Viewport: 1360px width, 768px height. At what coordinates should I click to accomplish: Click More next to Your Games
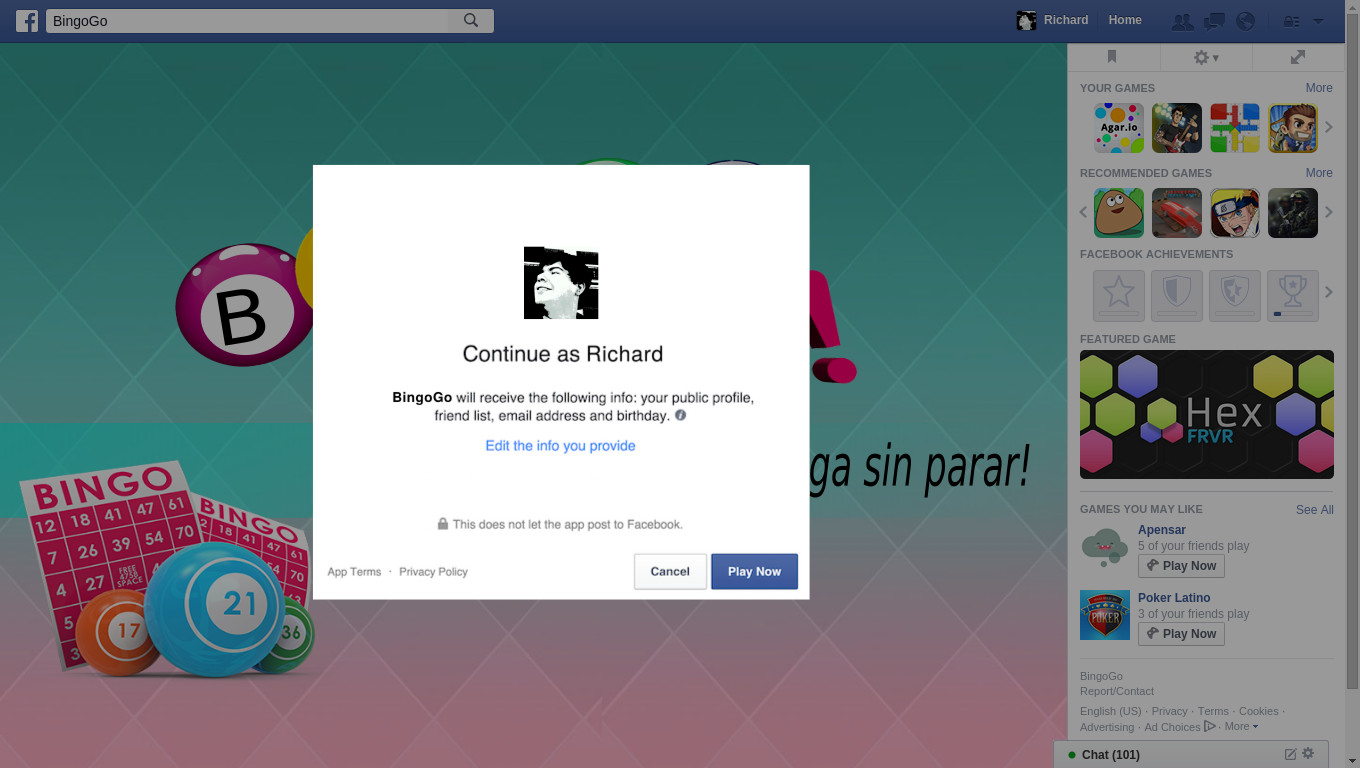point(1319,88)
